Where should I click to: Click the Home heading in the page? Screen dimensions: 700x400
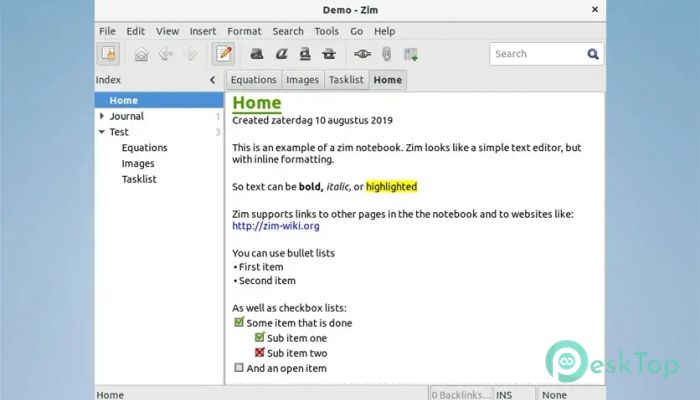coord(257,103)
